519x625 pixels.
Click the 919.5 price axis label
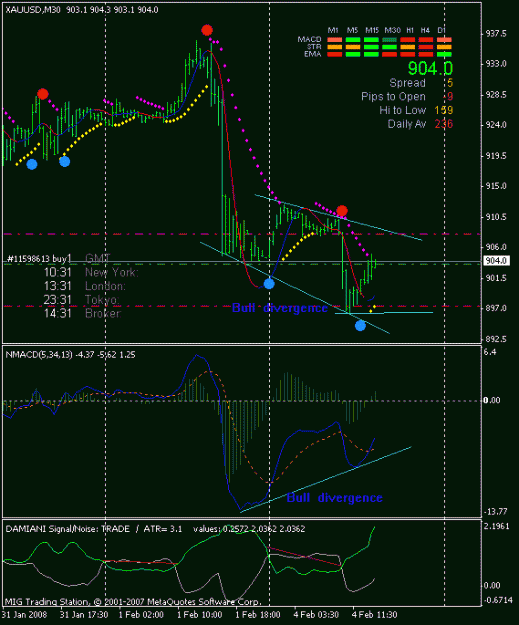pos(496,156)
